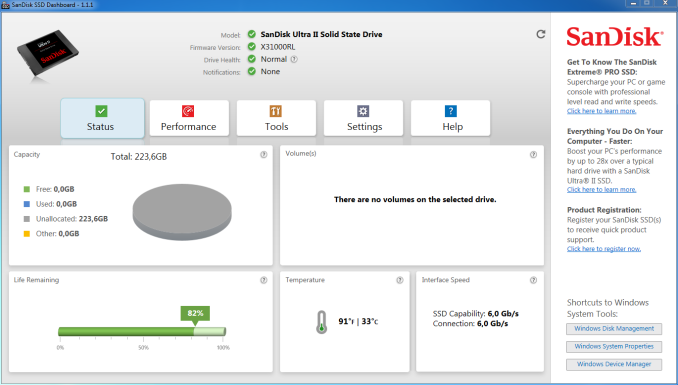Click the 82% Life Remaining marker
This screenshot has width=678, height=385.
tap(195, 314)
